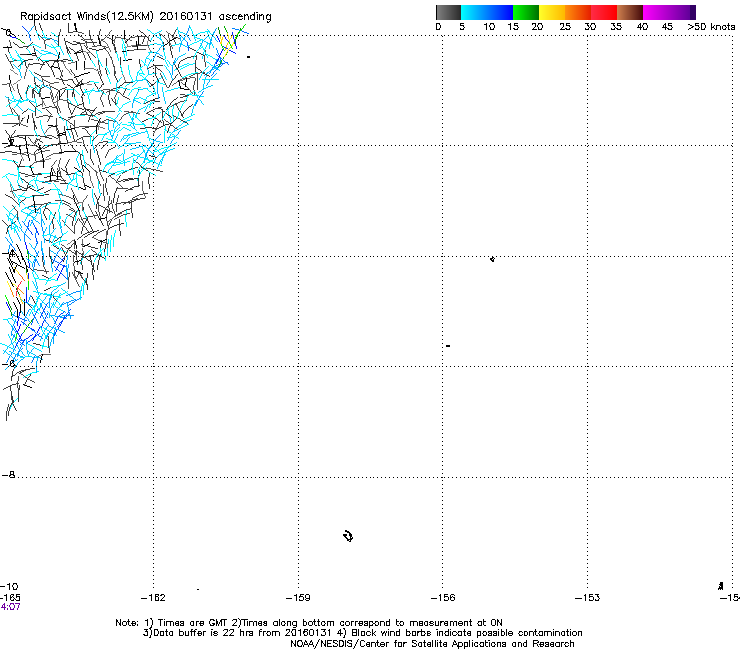Choose the brown 35–40 knots segment
This screenshot has height=650, width=740.
click(x=630, y=12)
